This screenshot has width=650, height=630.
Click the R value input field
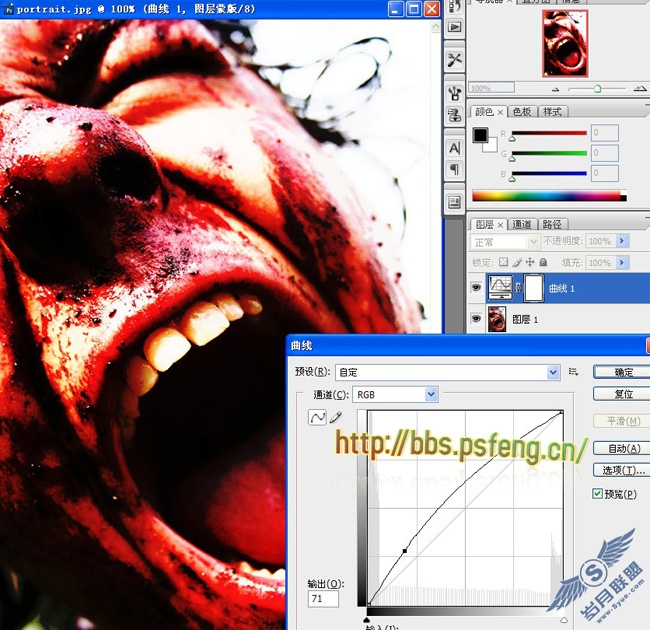604,133
